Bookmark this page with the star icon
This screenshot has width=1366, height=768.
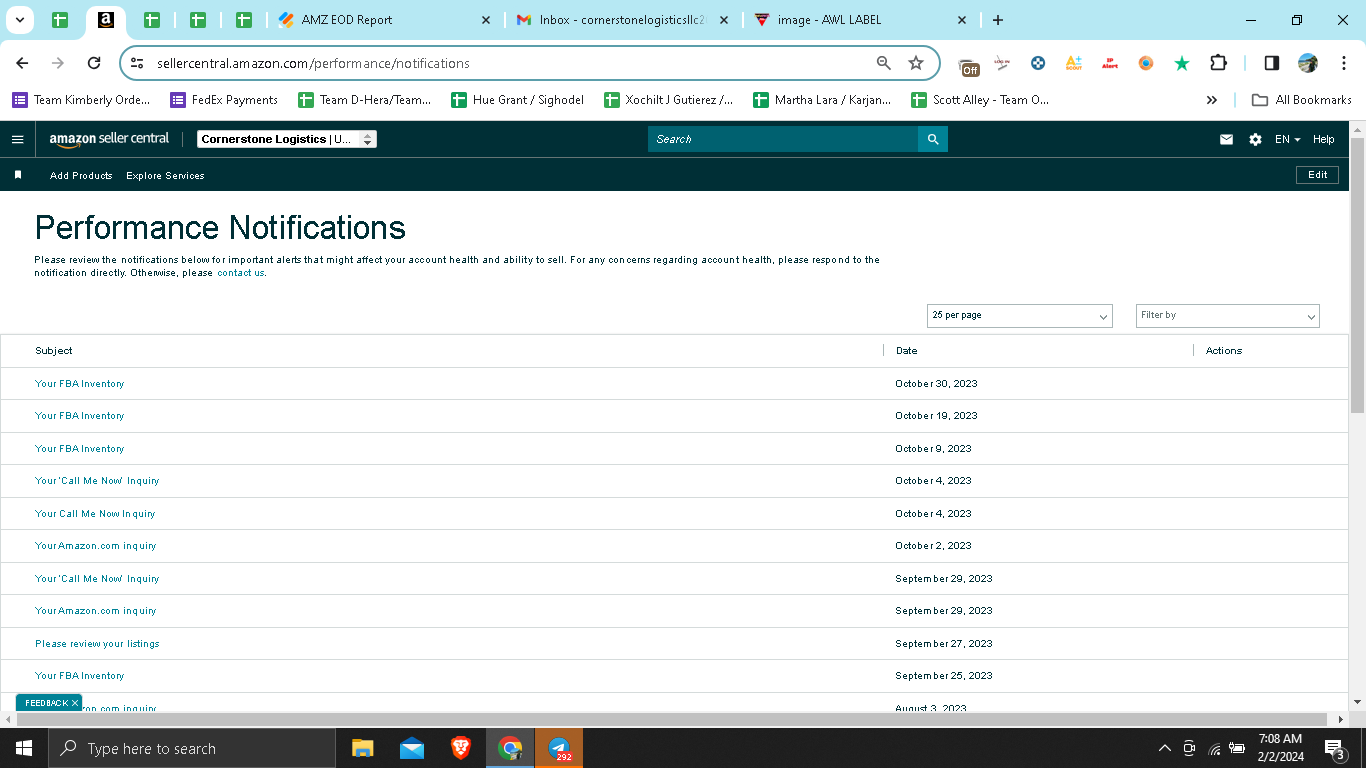[x=916, y=63]
